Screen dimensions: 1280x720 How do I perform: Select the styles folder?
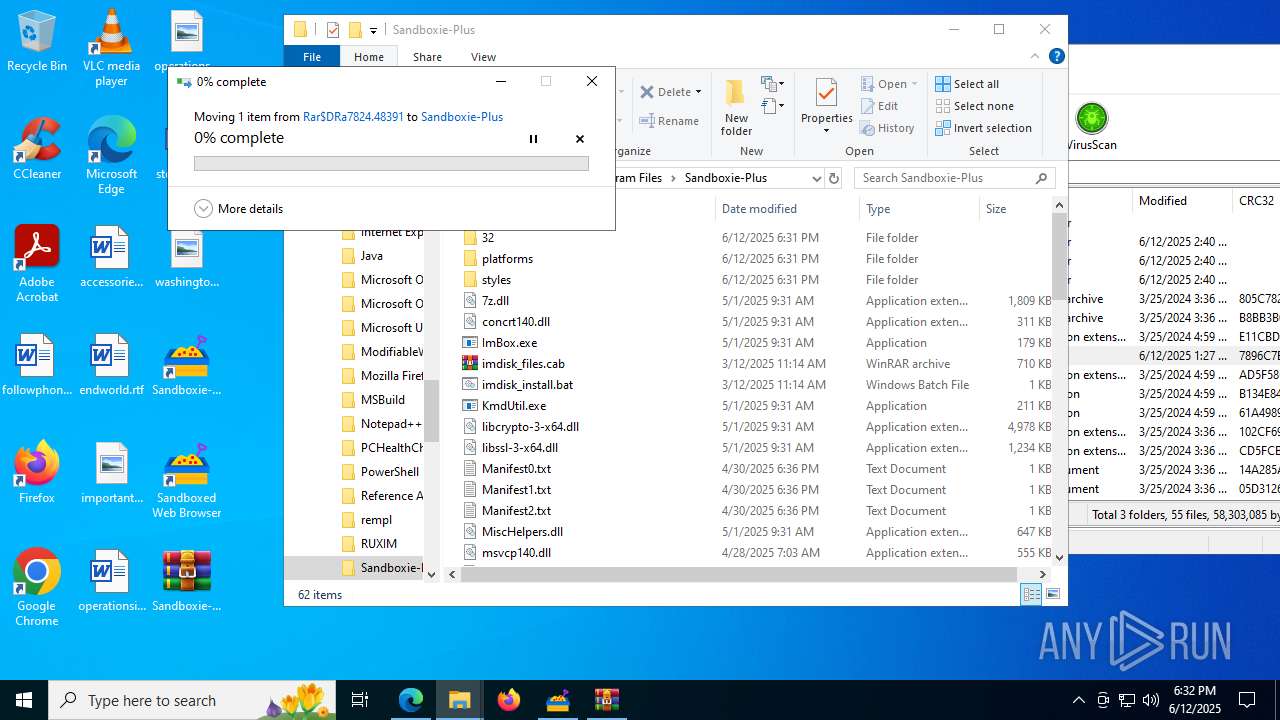tap(496, 280)
